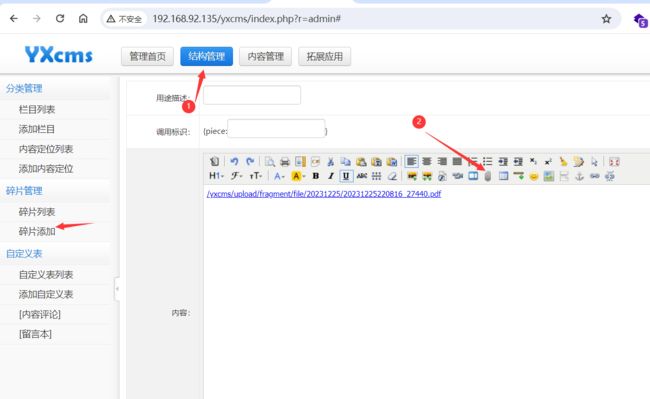Bookmark this page with the star icon
The width and height of the screenshot is (650, 399).
pos(606,19)
